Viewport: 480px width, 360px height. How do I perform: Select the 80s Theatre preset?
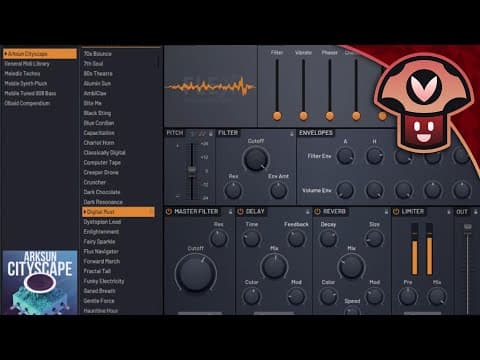click(x=98, y=74)
